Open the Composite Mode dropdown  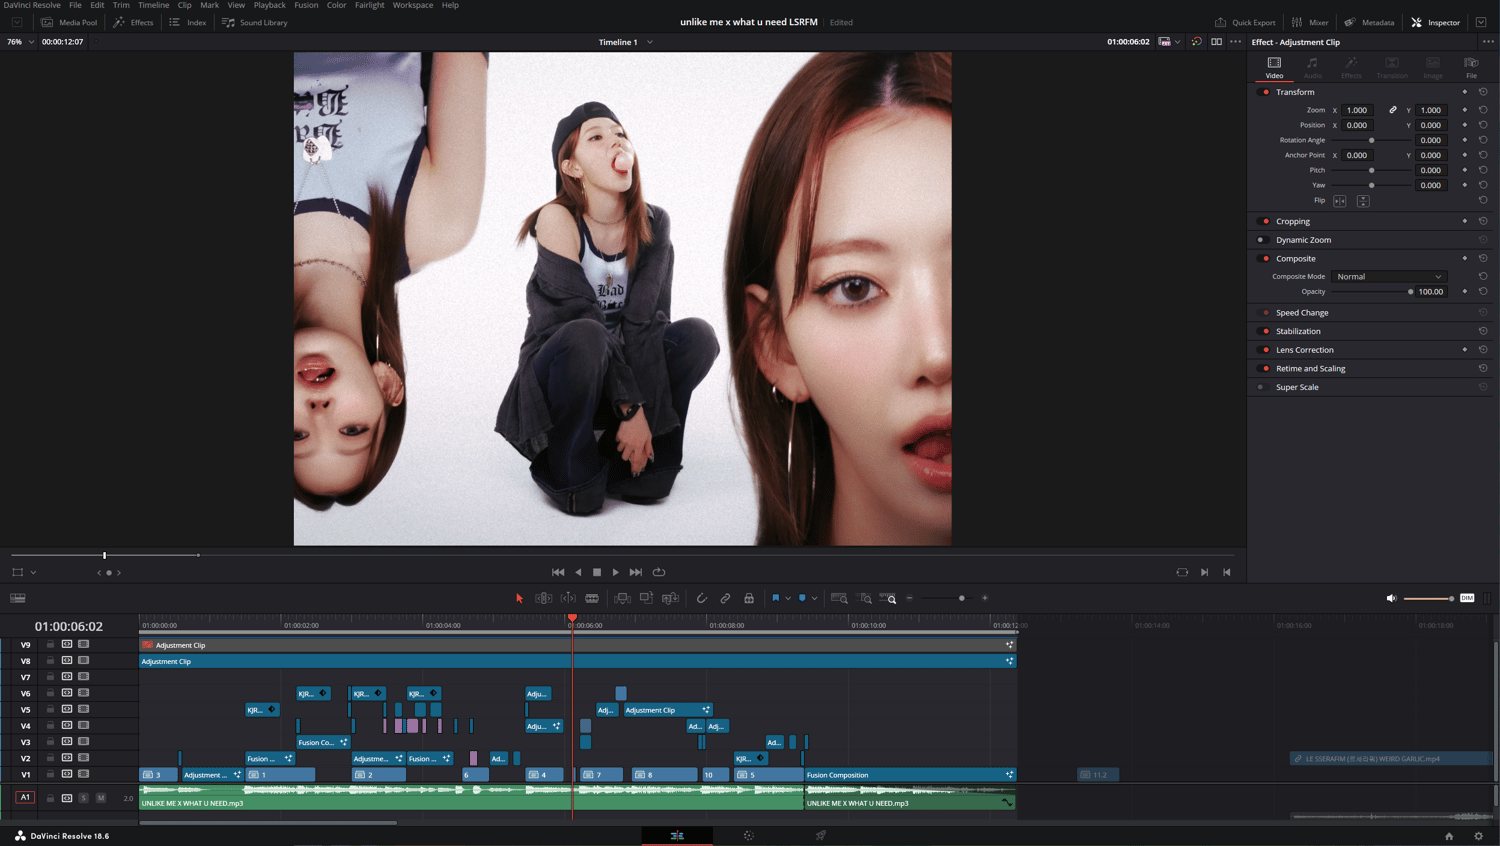point(1389,277)
